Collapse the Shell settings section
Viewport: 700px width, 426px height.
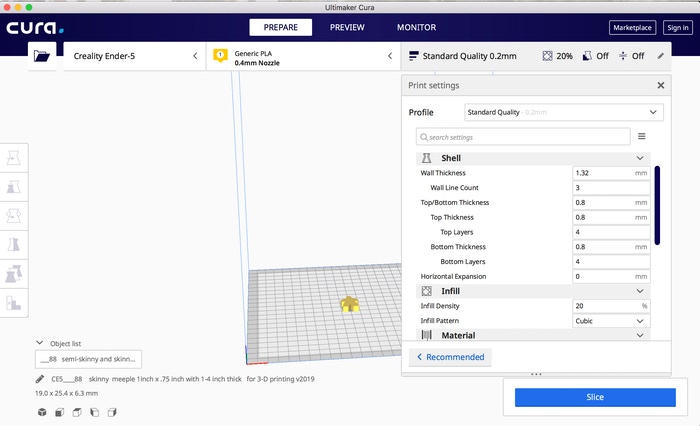point(640,158)
